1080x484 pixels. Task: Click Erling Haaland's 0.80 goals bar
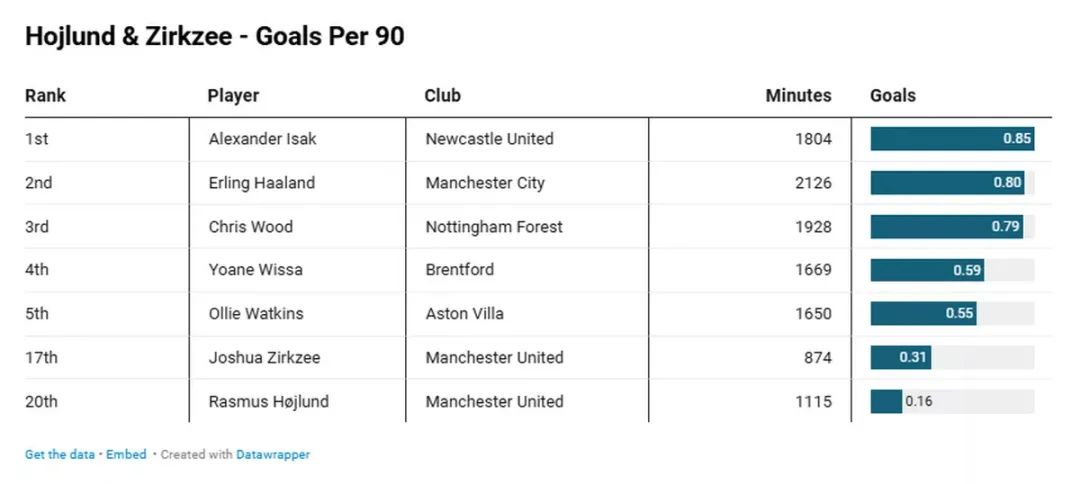[x=947, y=183]
